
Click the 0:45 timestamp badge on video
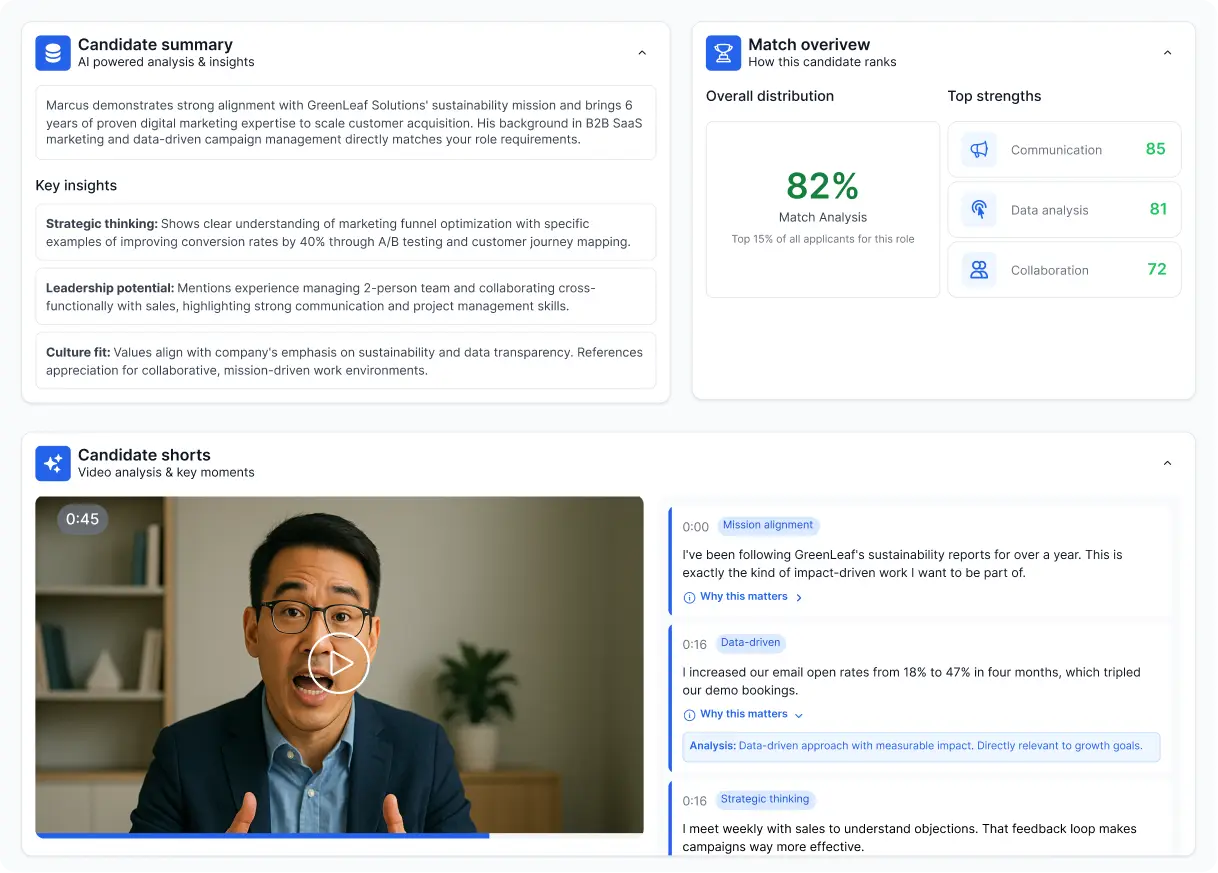click(83, 519)
